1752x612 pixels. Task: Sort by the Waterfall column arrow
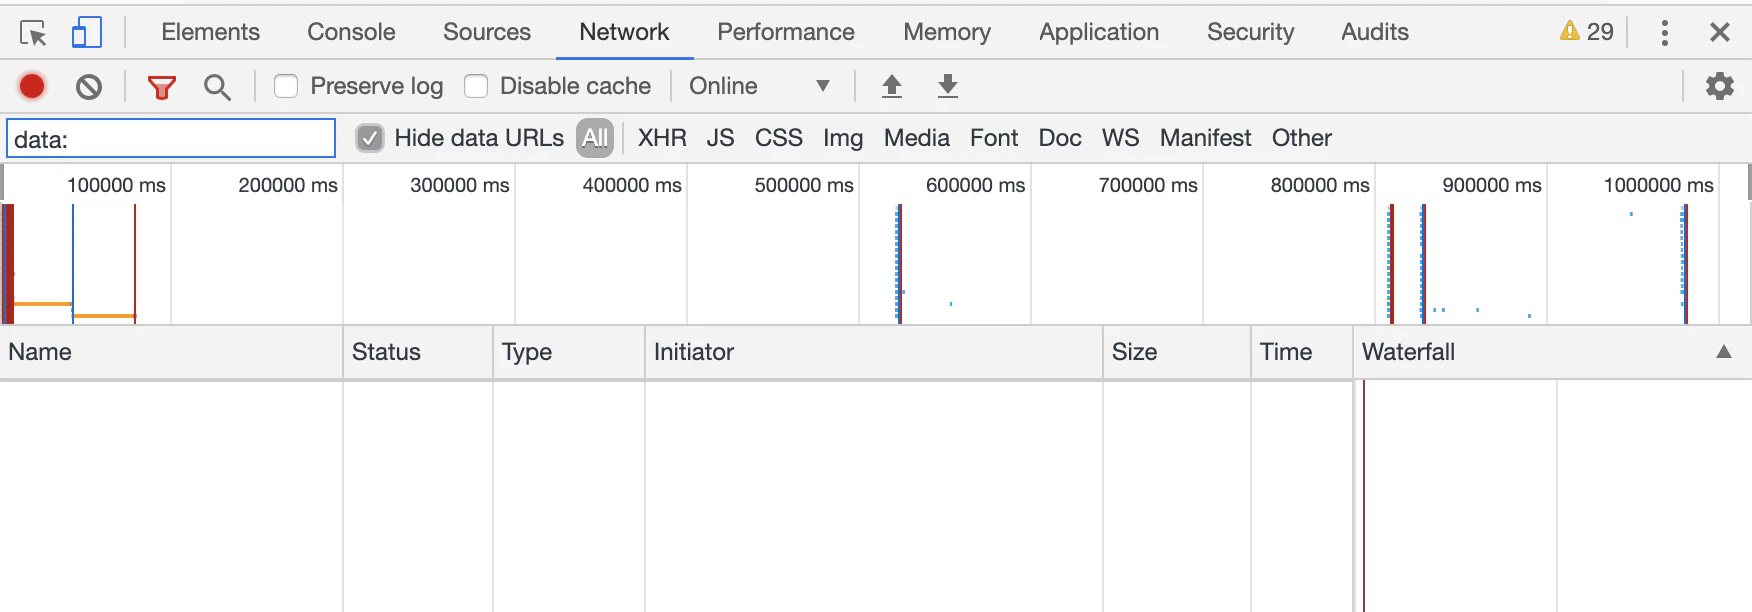1724,352
